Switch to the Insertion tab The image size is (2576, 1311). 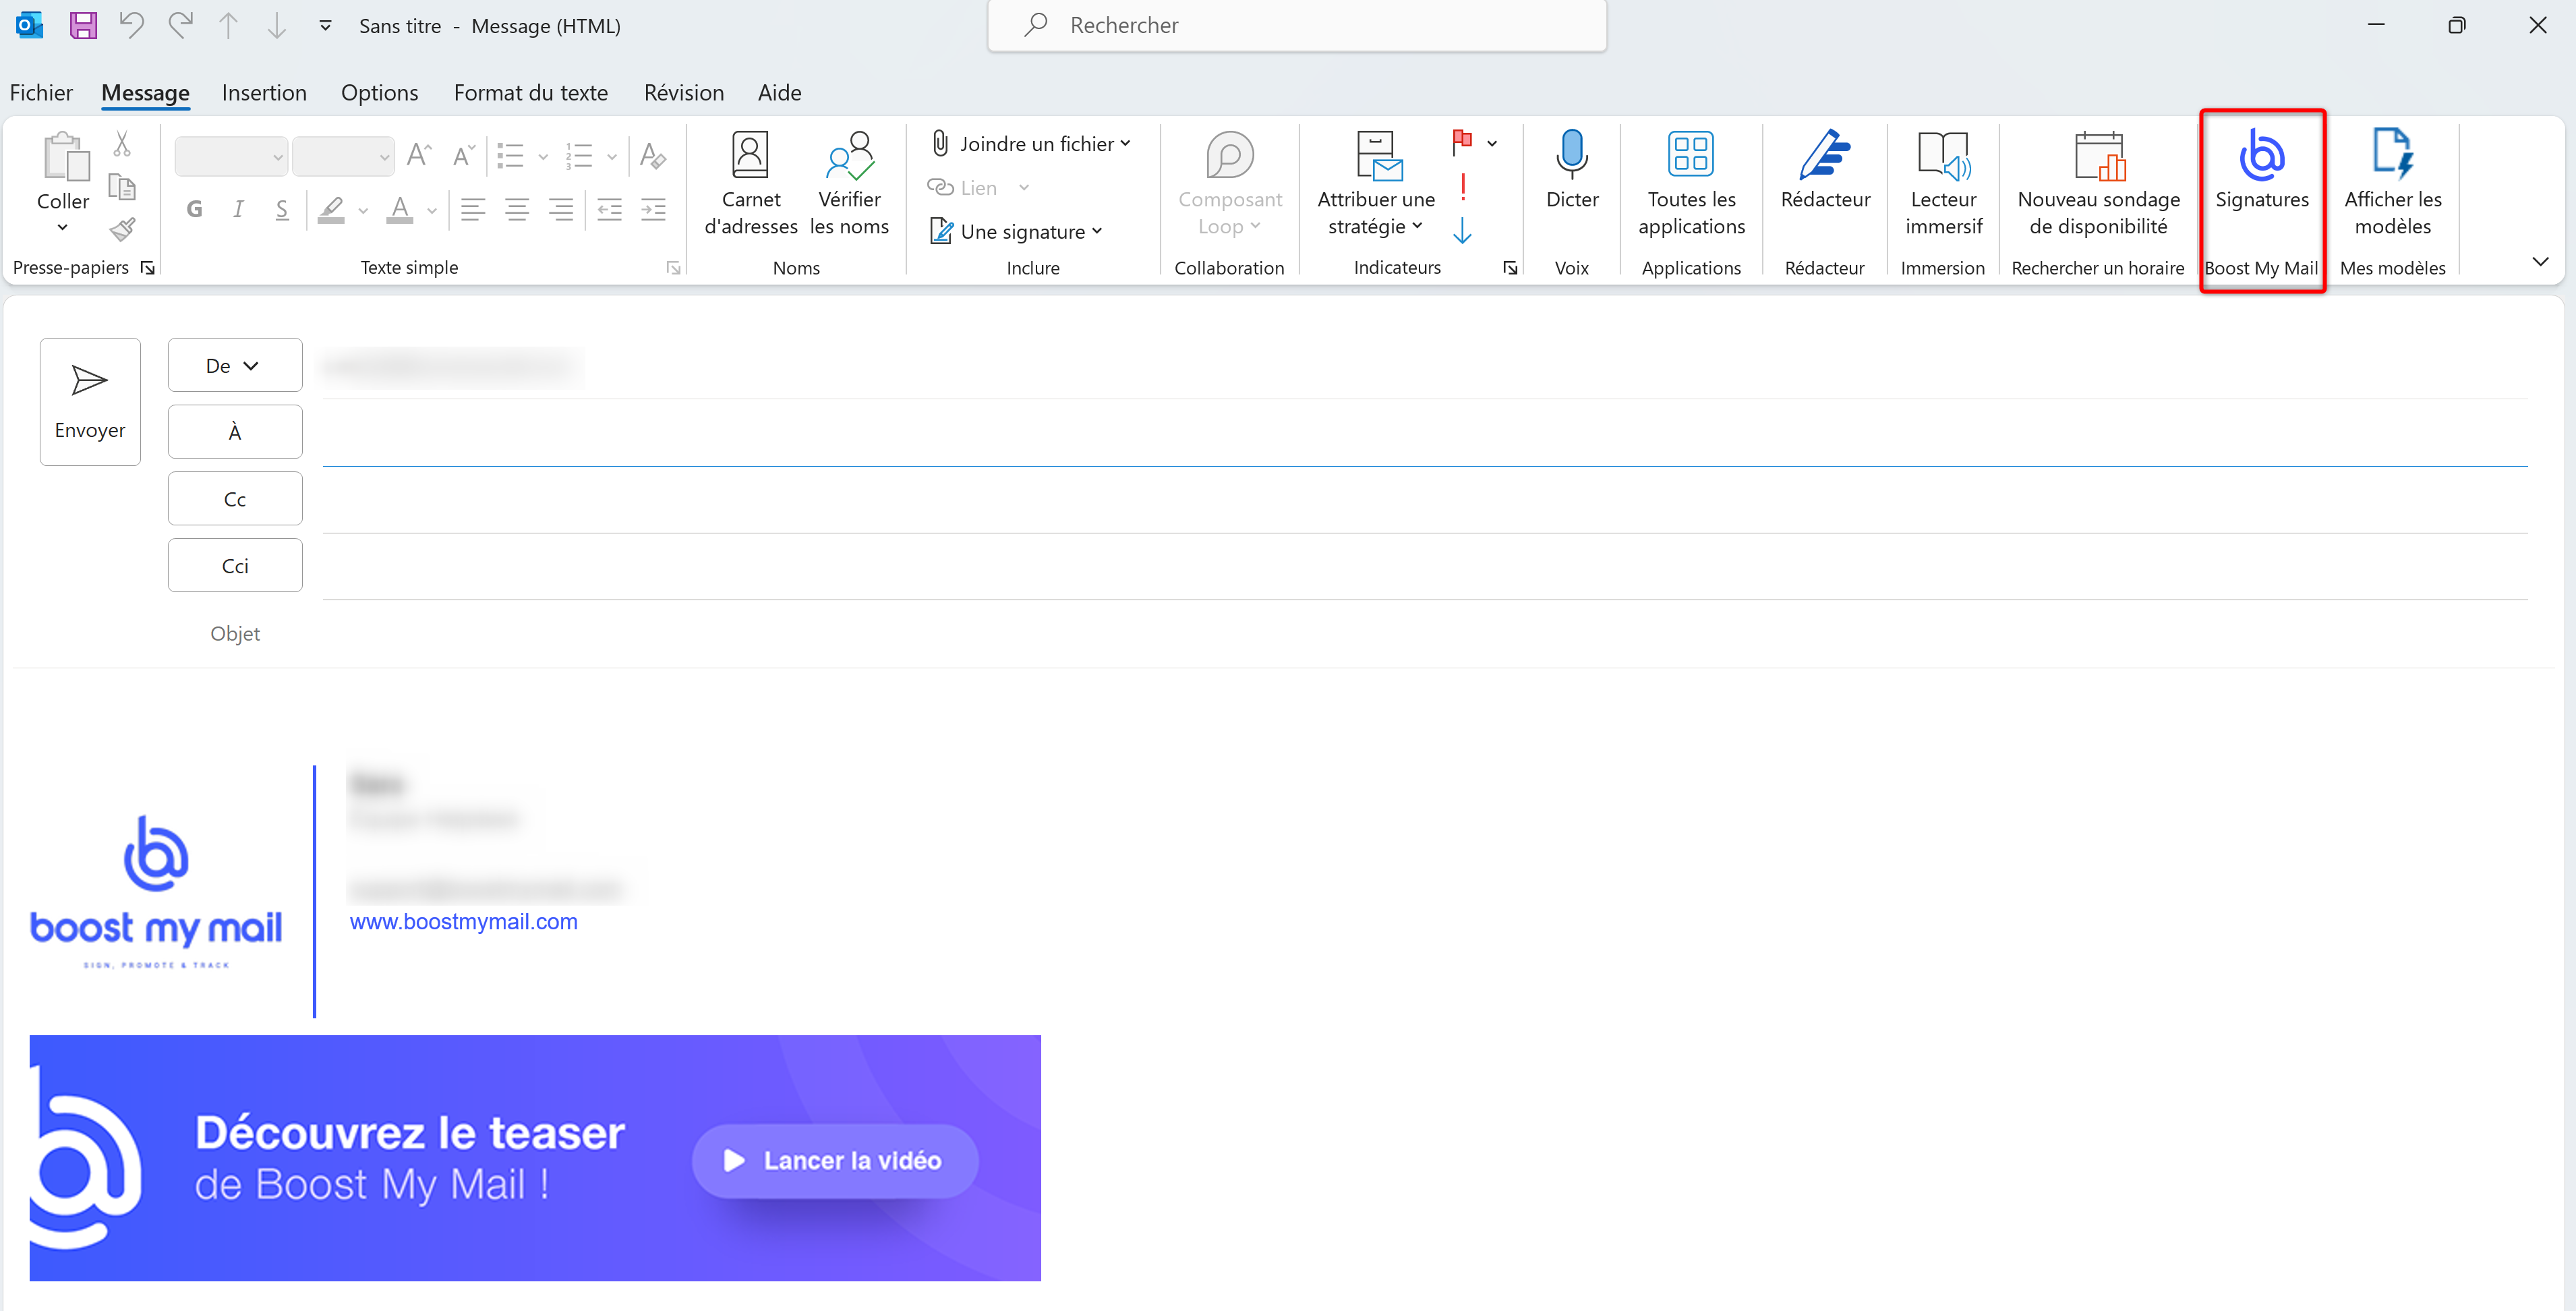pos(264,92)
